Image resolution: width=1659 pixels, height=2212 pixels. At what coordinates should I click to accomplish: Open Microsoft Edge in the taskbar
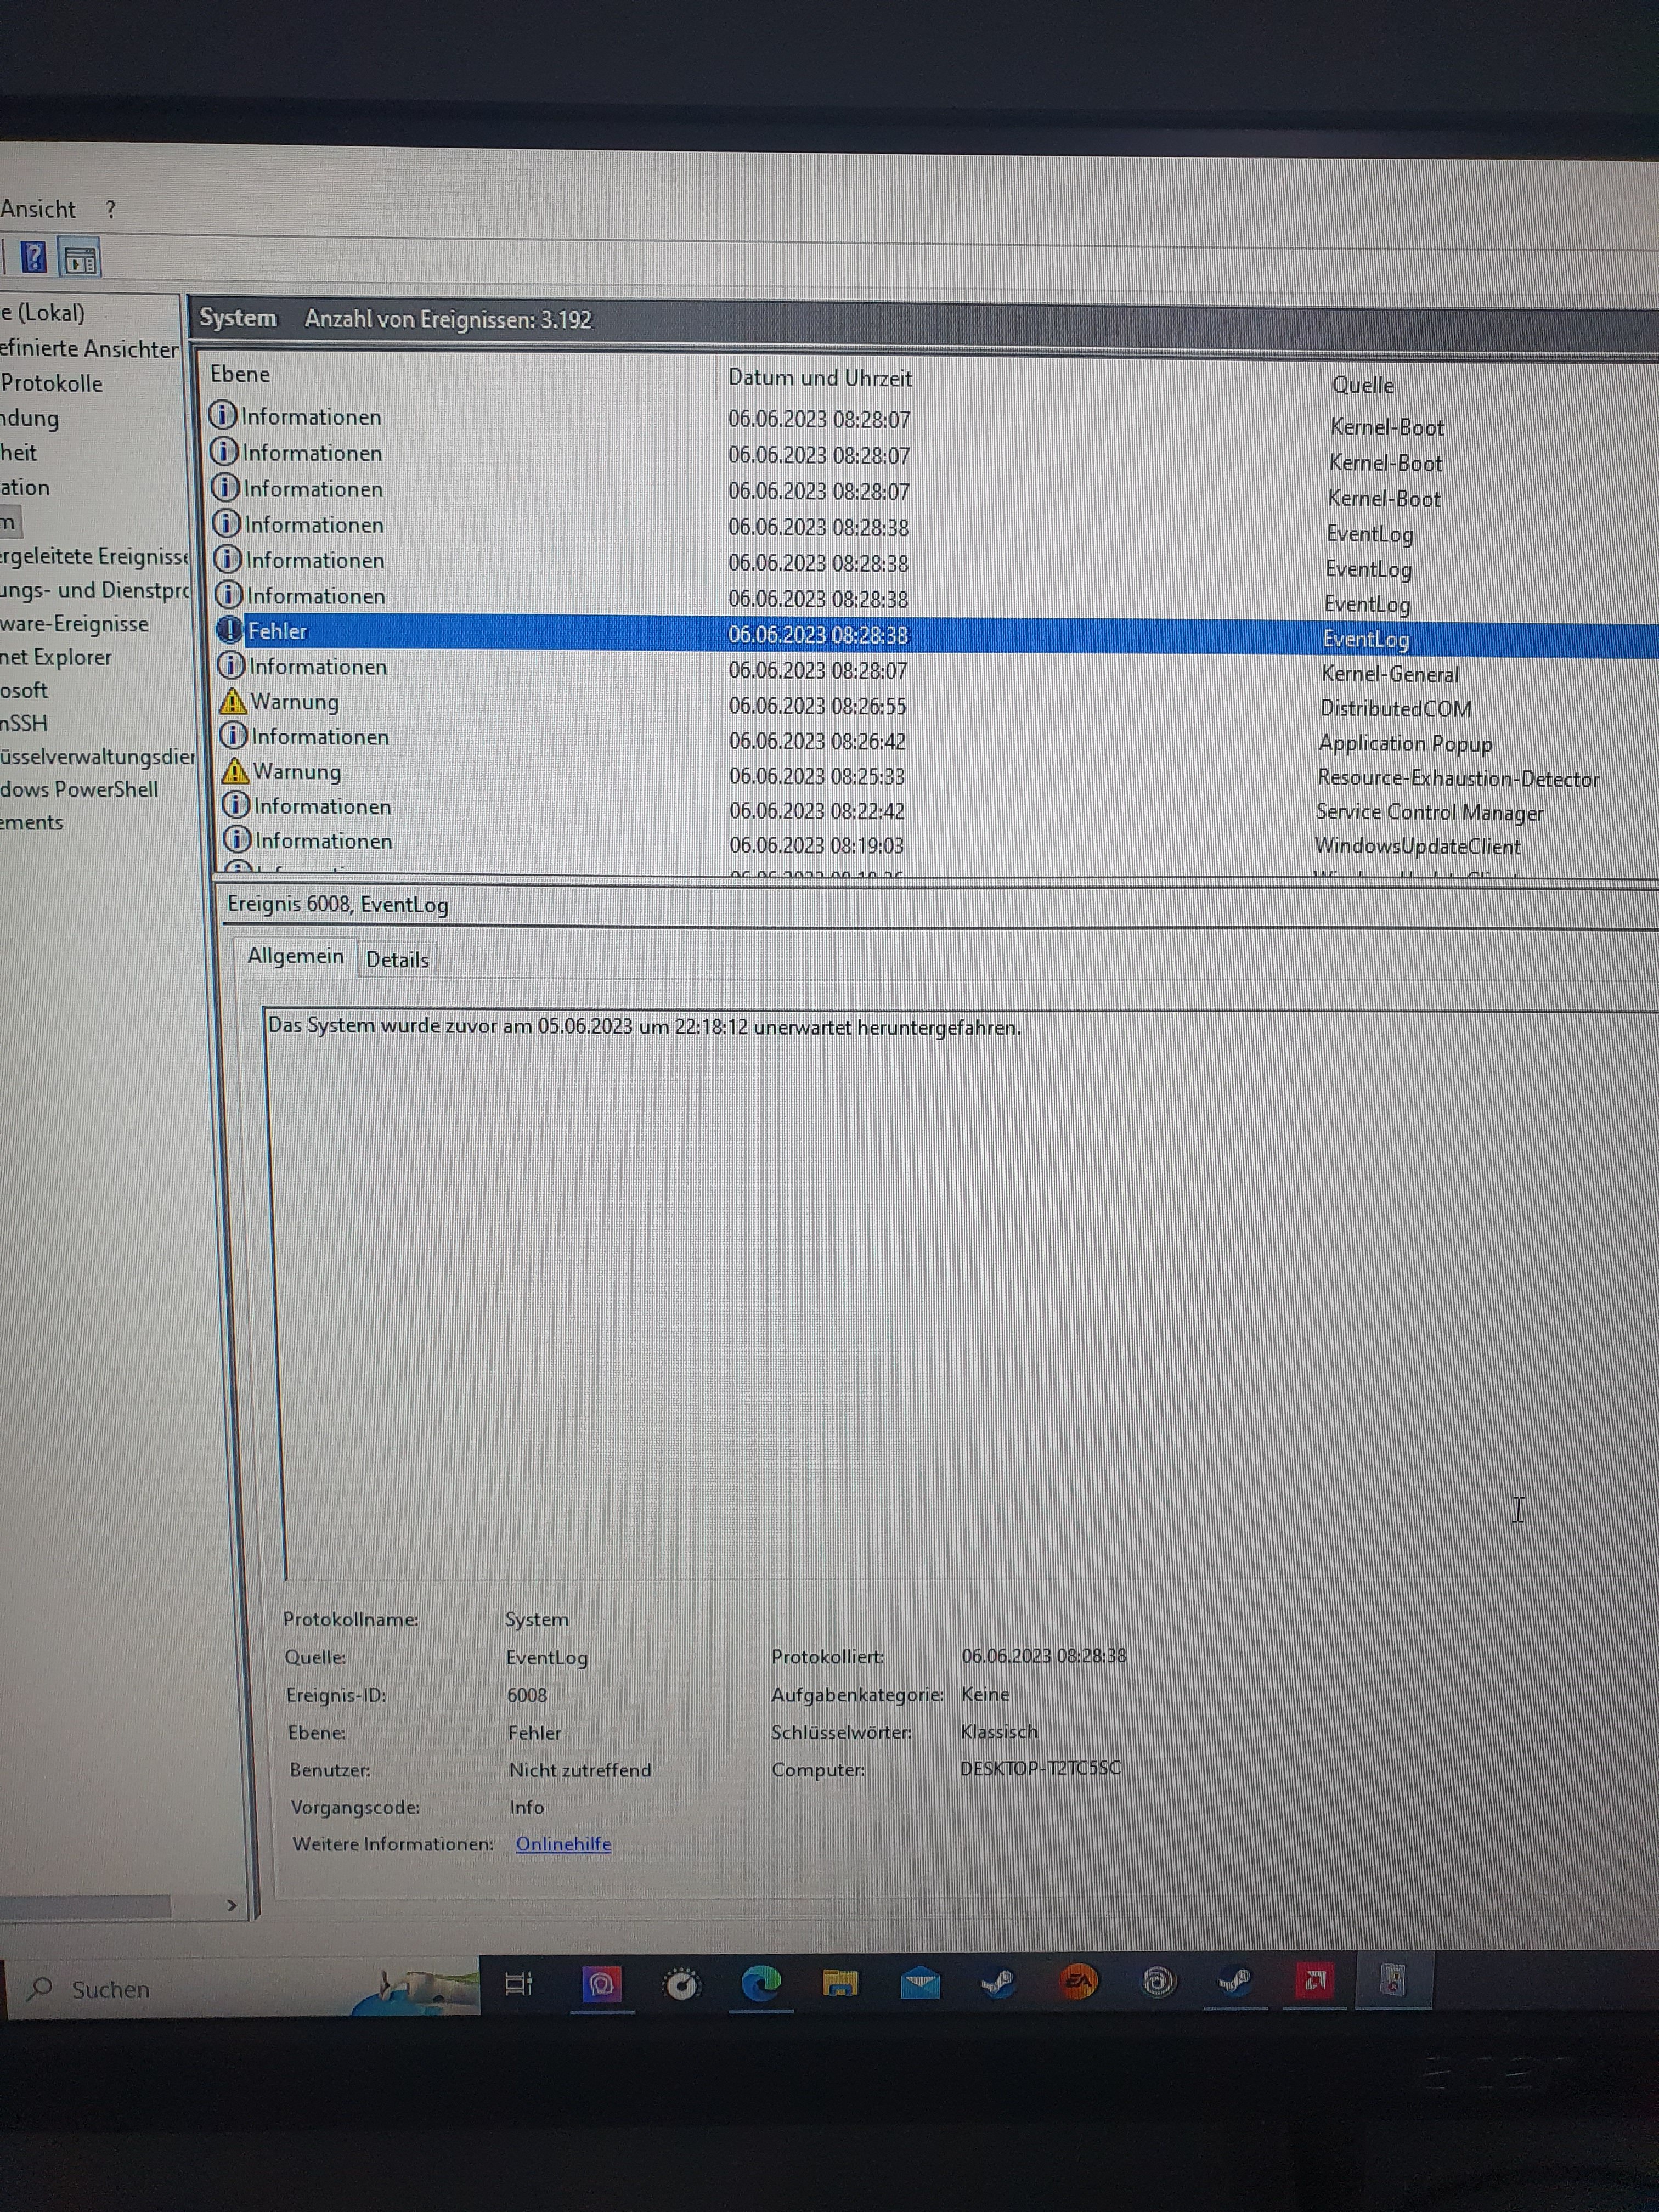[760, 1983]
